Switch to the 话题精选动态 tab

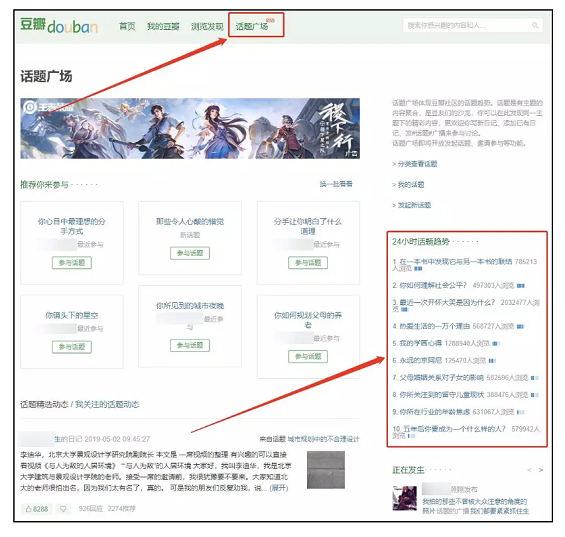[x=44, y=404]
